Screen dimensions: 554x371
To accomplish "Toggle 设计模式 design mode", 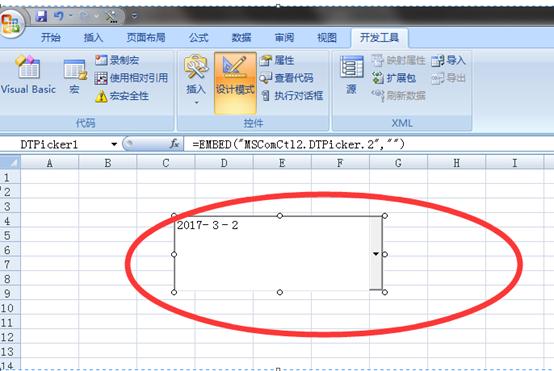I will click(235, 82).
